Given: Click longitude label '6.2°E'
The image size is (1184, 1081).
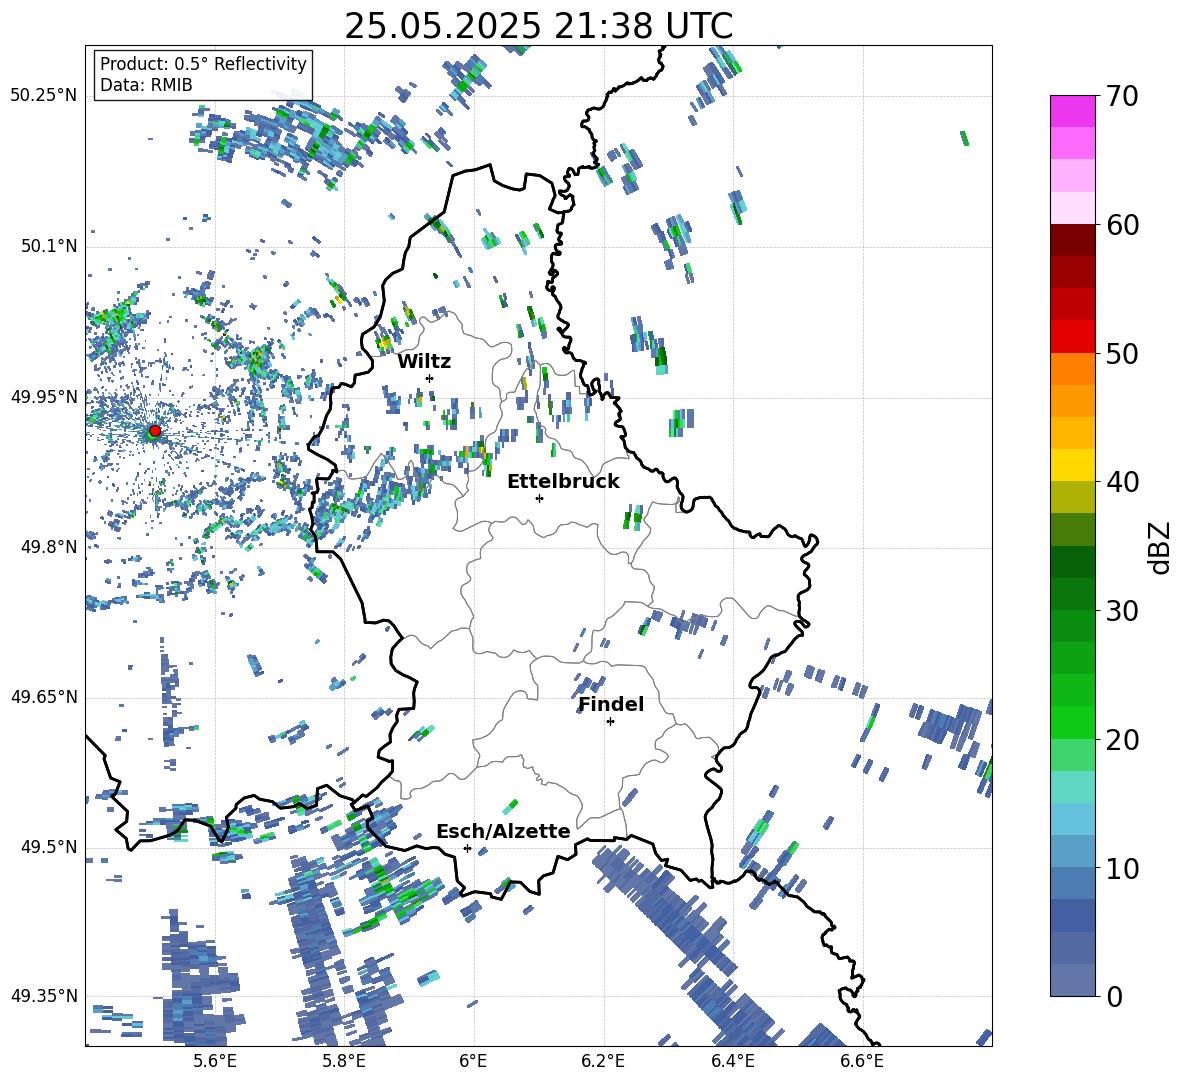Looking at the screenshot, I should click(603, 1061).
